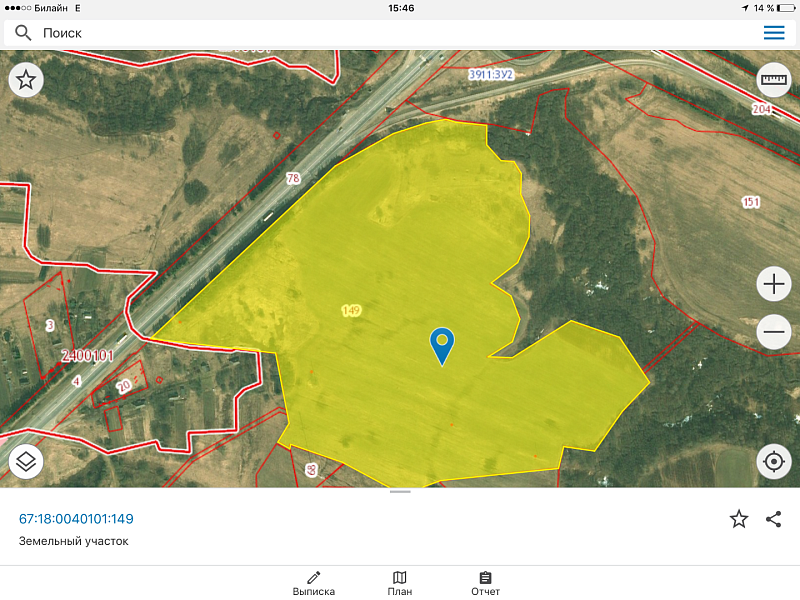Tap the blue location pin marker
800x600 pixels.
coord(442,344)
